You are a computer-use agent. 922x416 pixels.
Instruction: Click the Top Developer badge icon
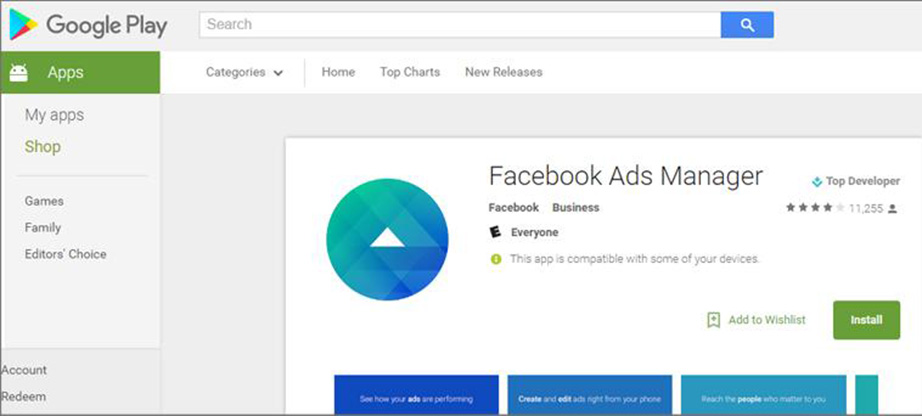pos(816,182)
